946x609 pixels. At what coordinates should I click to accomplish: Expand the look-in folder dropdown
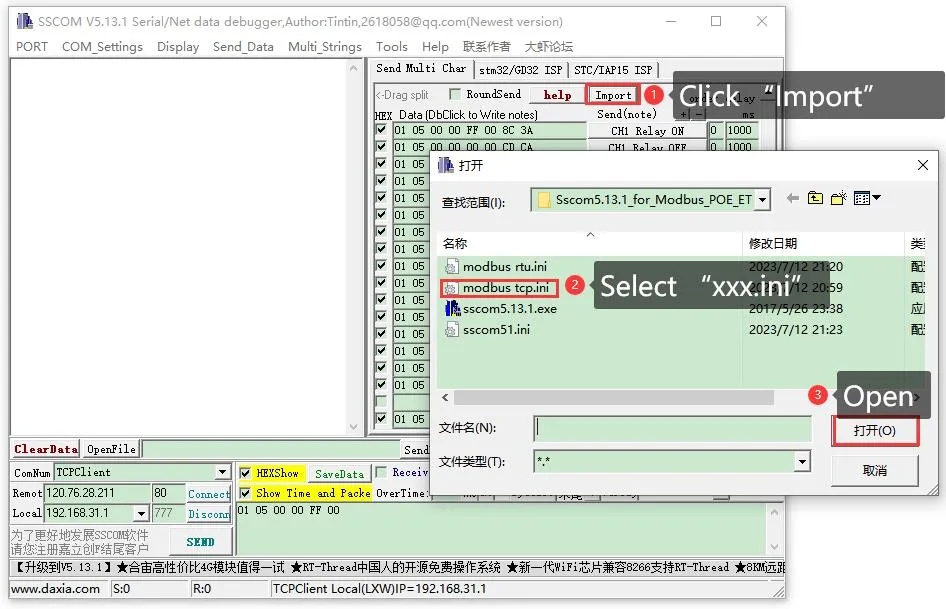tap(763, 200)
